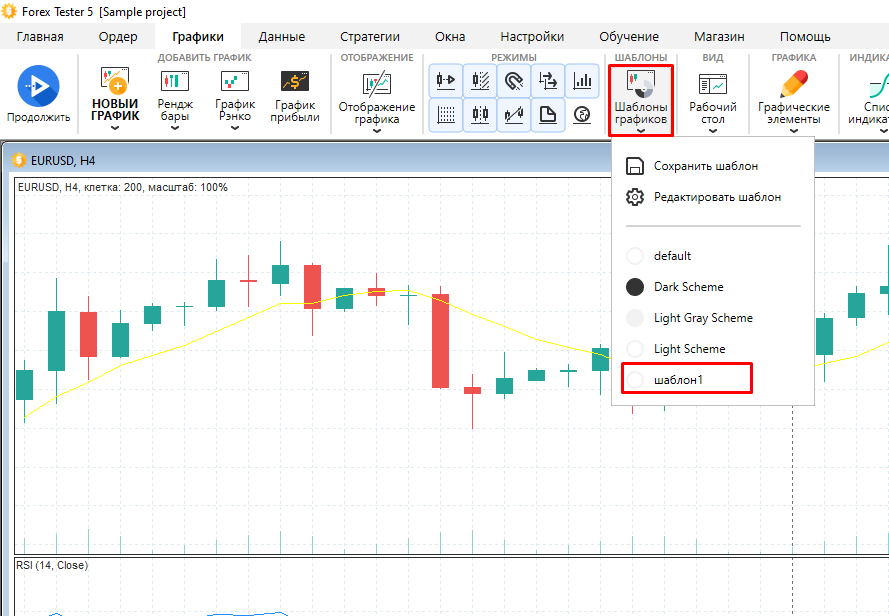The width and height of the screenshot is (889, 616).
Task: Select the Dark Scheme template
Action: click(635, 287)
